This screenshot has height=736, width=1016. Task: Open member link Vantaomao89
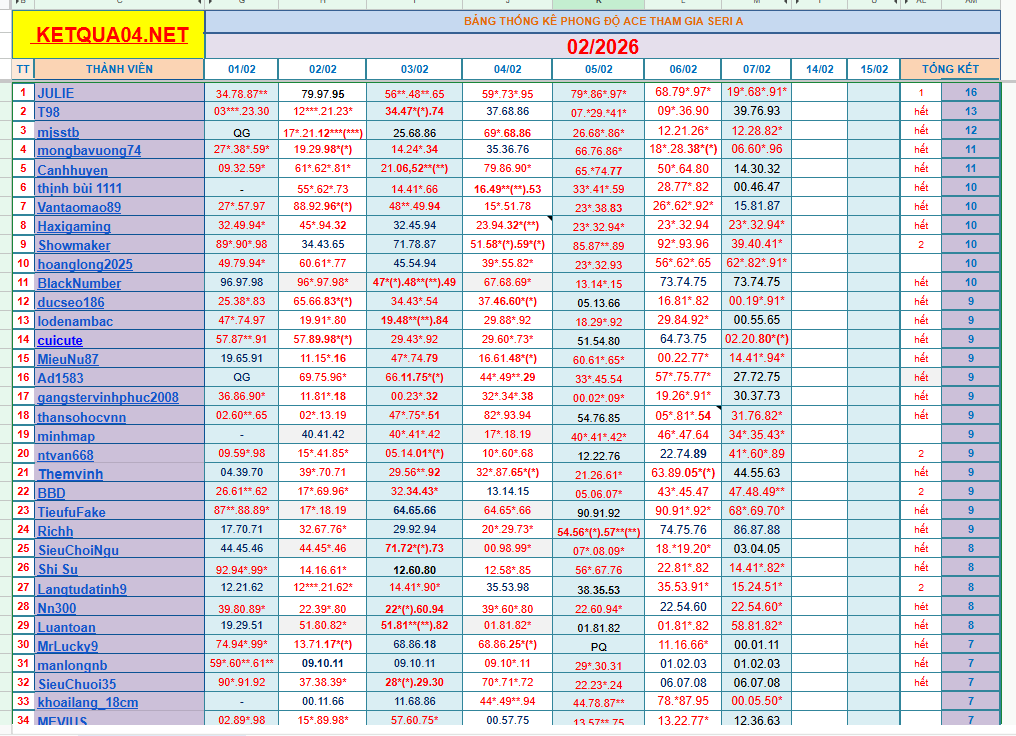79,207
